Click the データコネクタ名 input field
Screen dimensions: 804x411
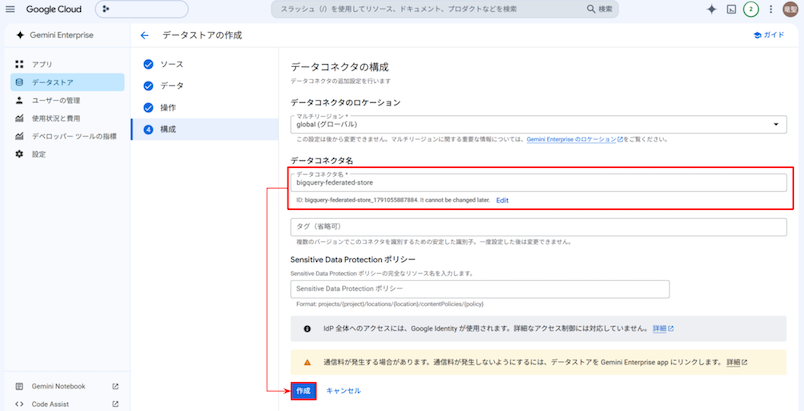[538, 182]
